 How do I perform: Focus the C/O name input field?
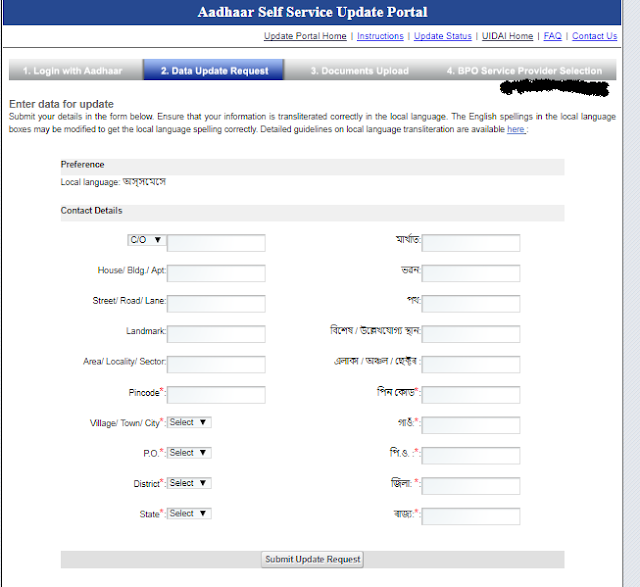(216, 243)
